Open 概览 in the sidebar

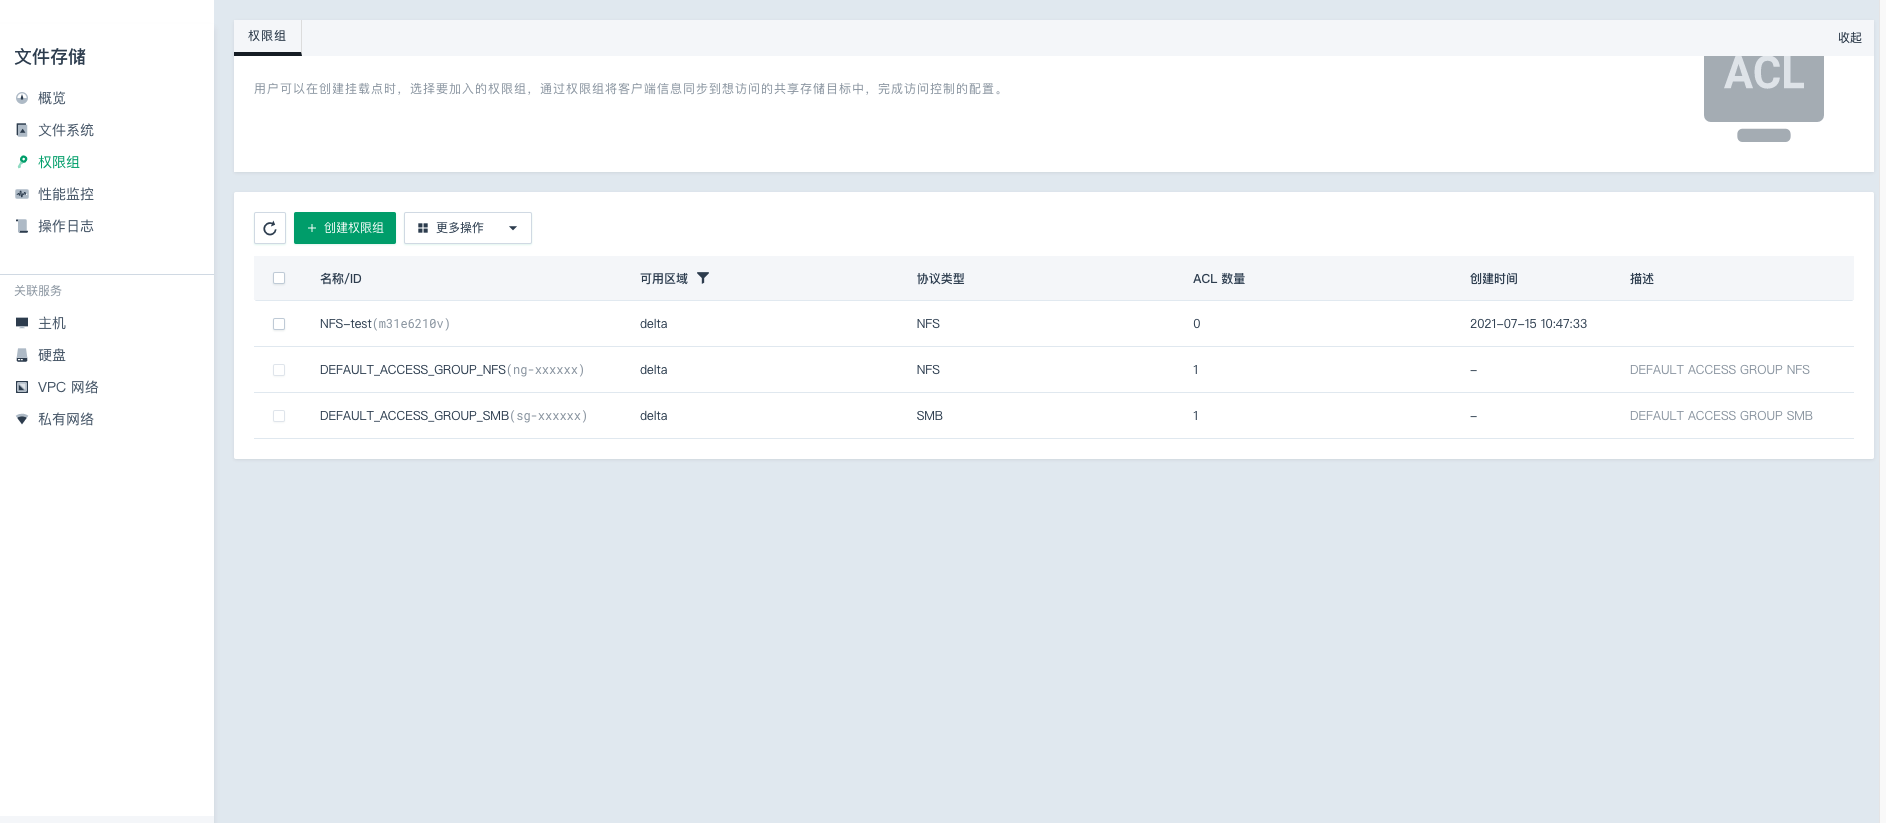[52, 98]
